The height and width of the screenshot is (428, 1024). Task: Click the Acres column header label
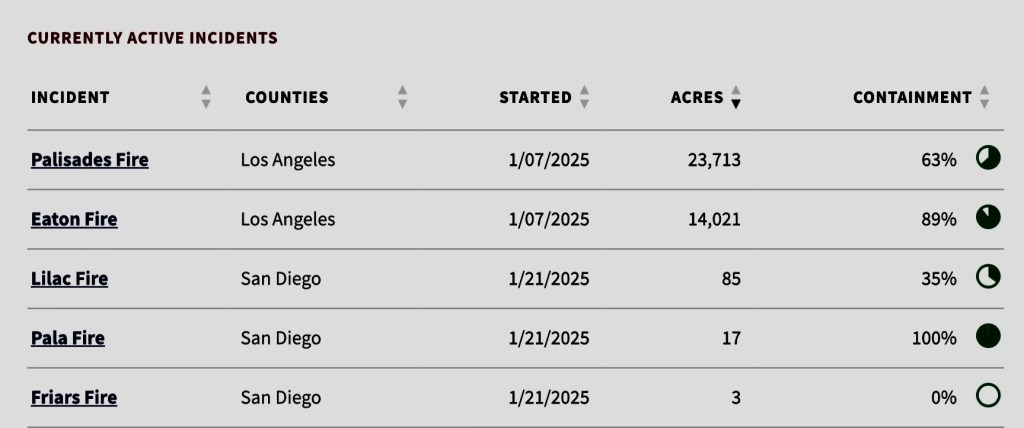click(696, 97)
